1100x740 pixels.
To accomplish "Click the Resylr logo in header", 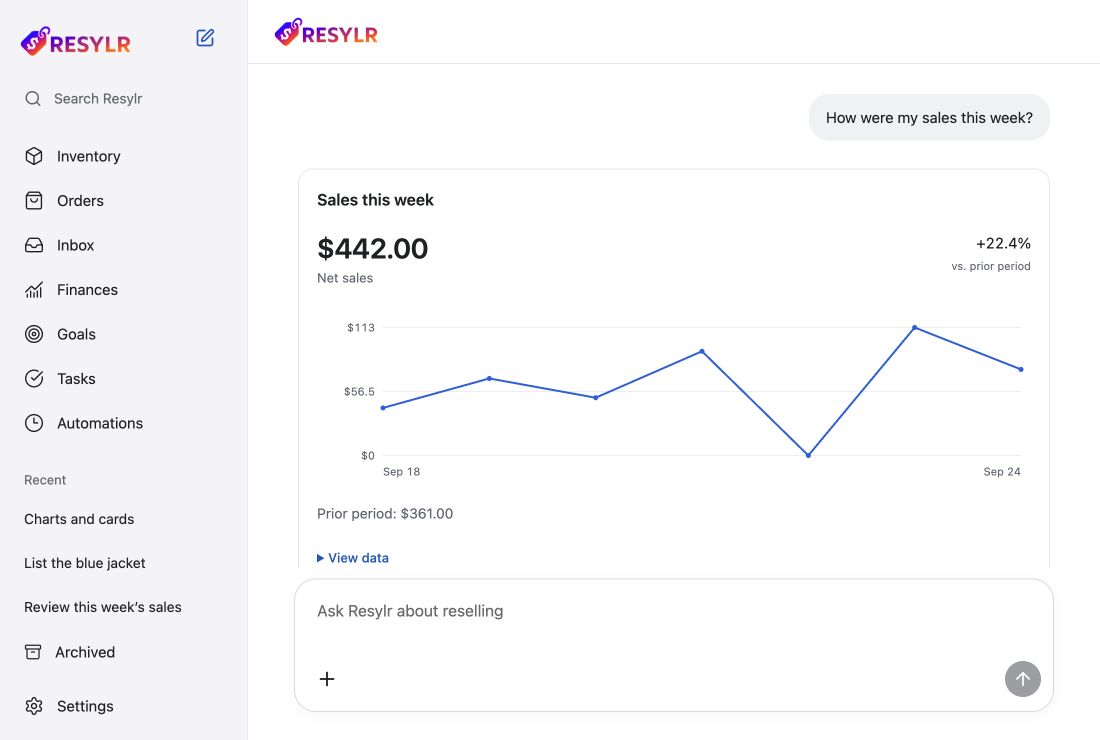I will pos(326,33).
